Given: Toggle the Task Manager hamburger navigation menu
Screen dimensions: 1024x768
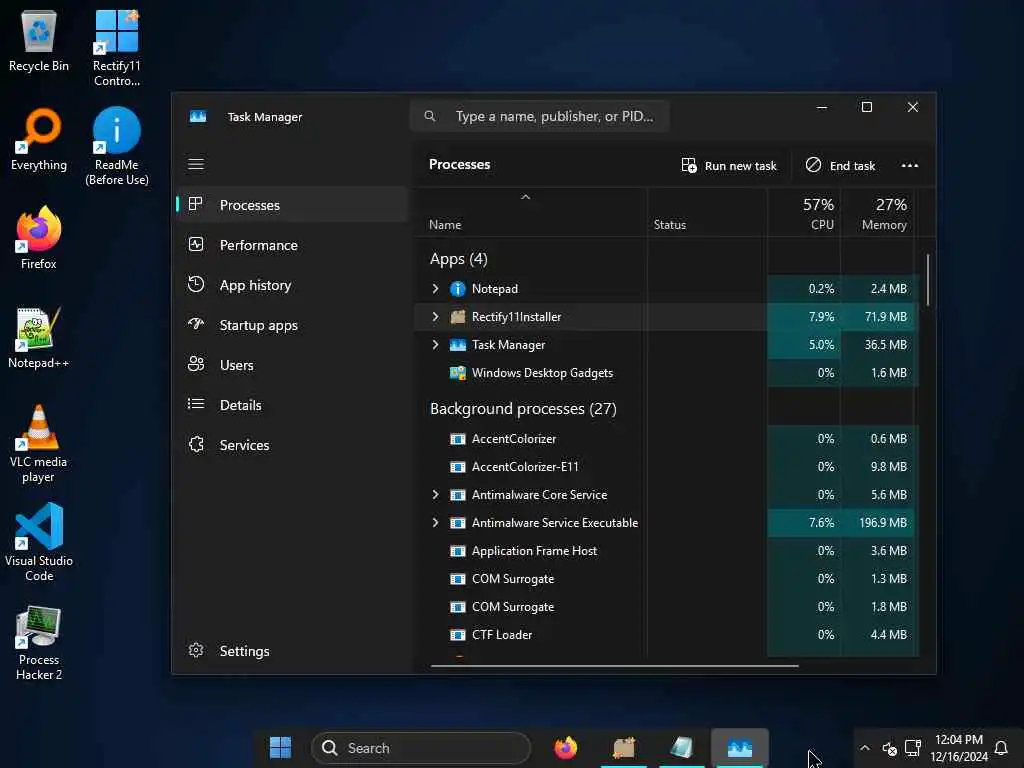Looking at the screenshot, I should pos(196,164).
